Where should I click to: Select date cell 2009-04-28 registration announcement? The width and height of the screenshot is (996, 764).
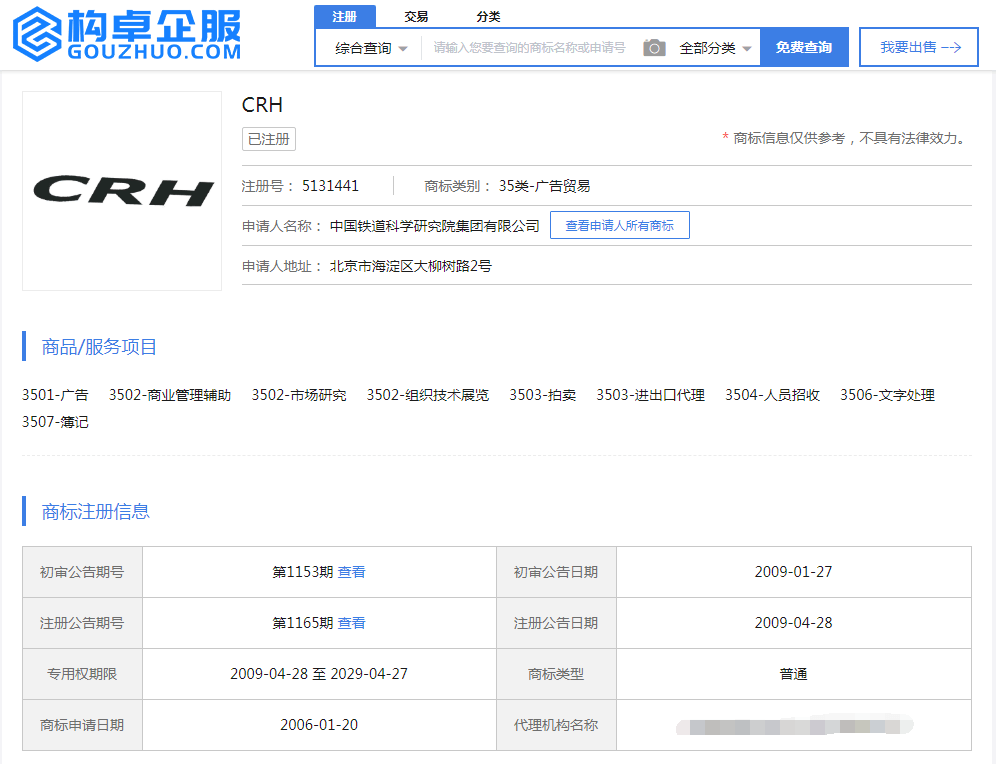pos(793,623)
